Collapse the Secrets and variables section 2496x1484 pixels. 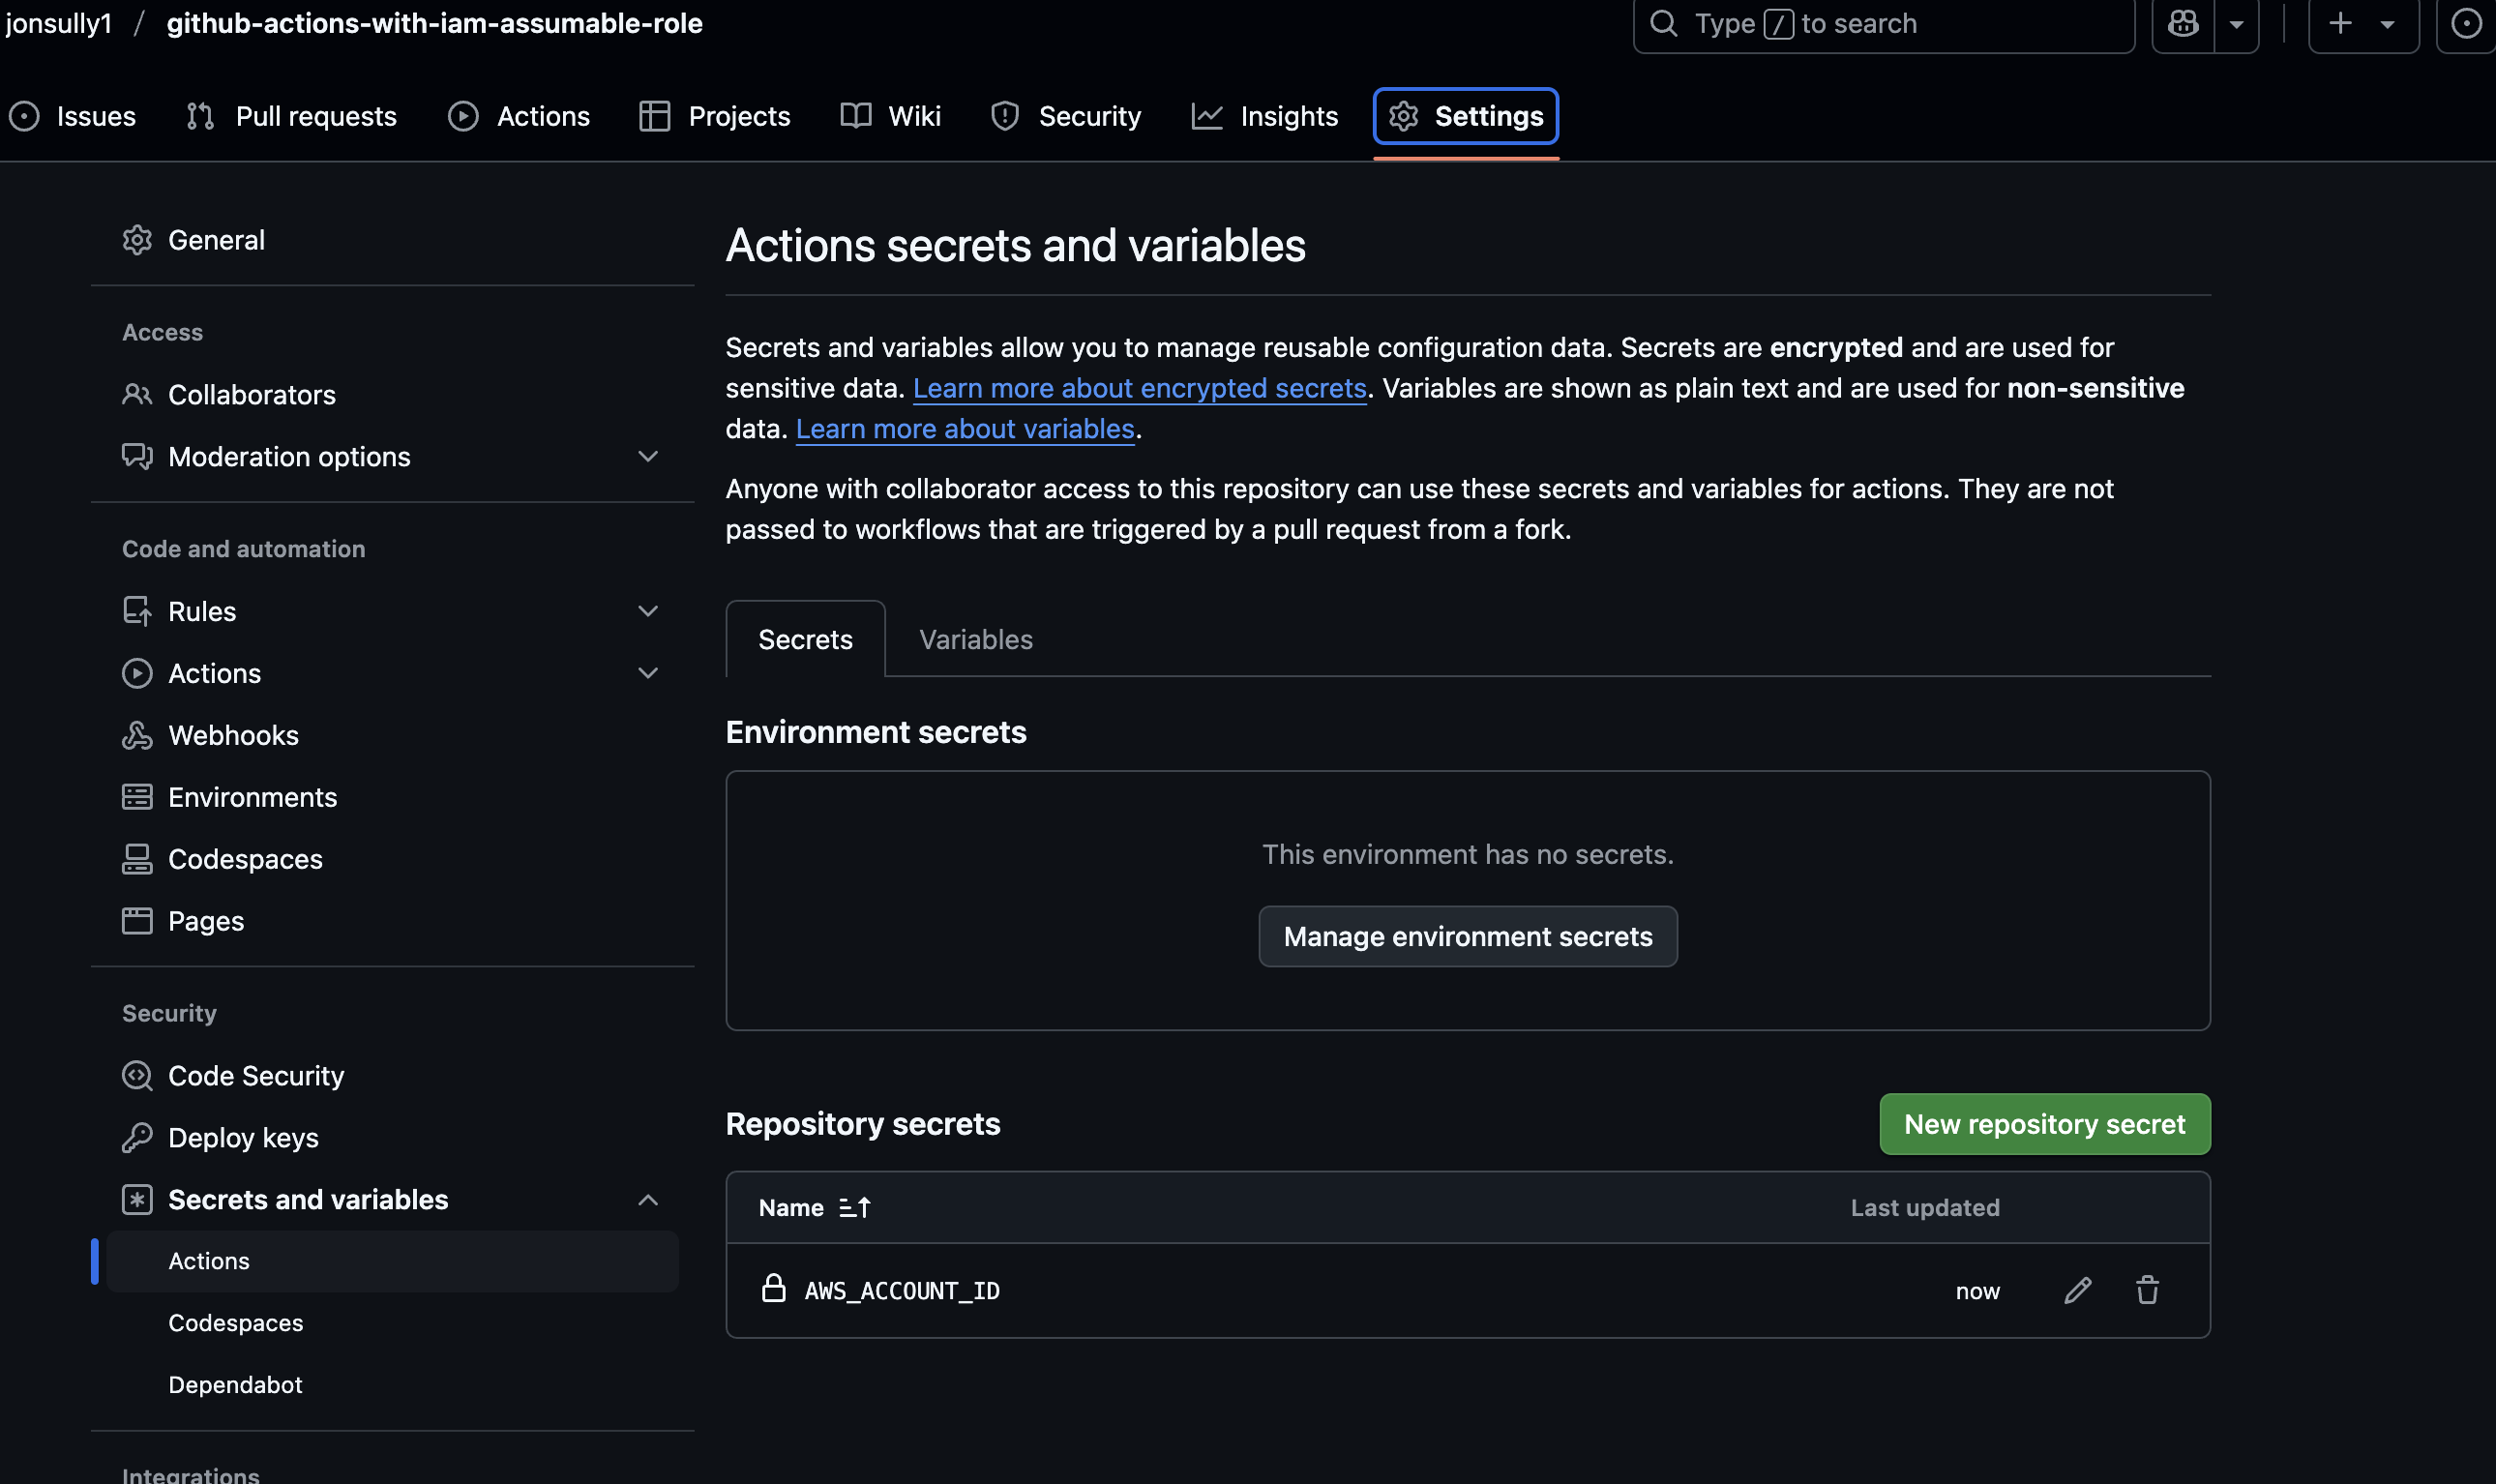(x=648, y=1199)
